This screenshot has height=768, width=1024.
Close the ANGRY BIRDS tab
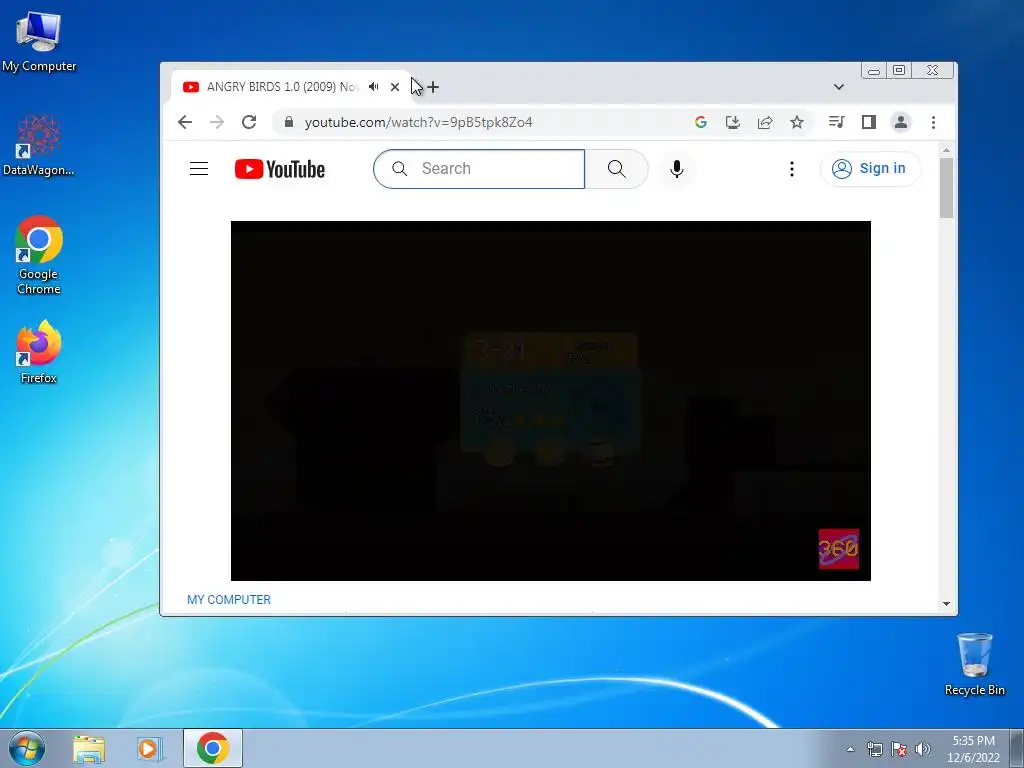click(394, 87)
